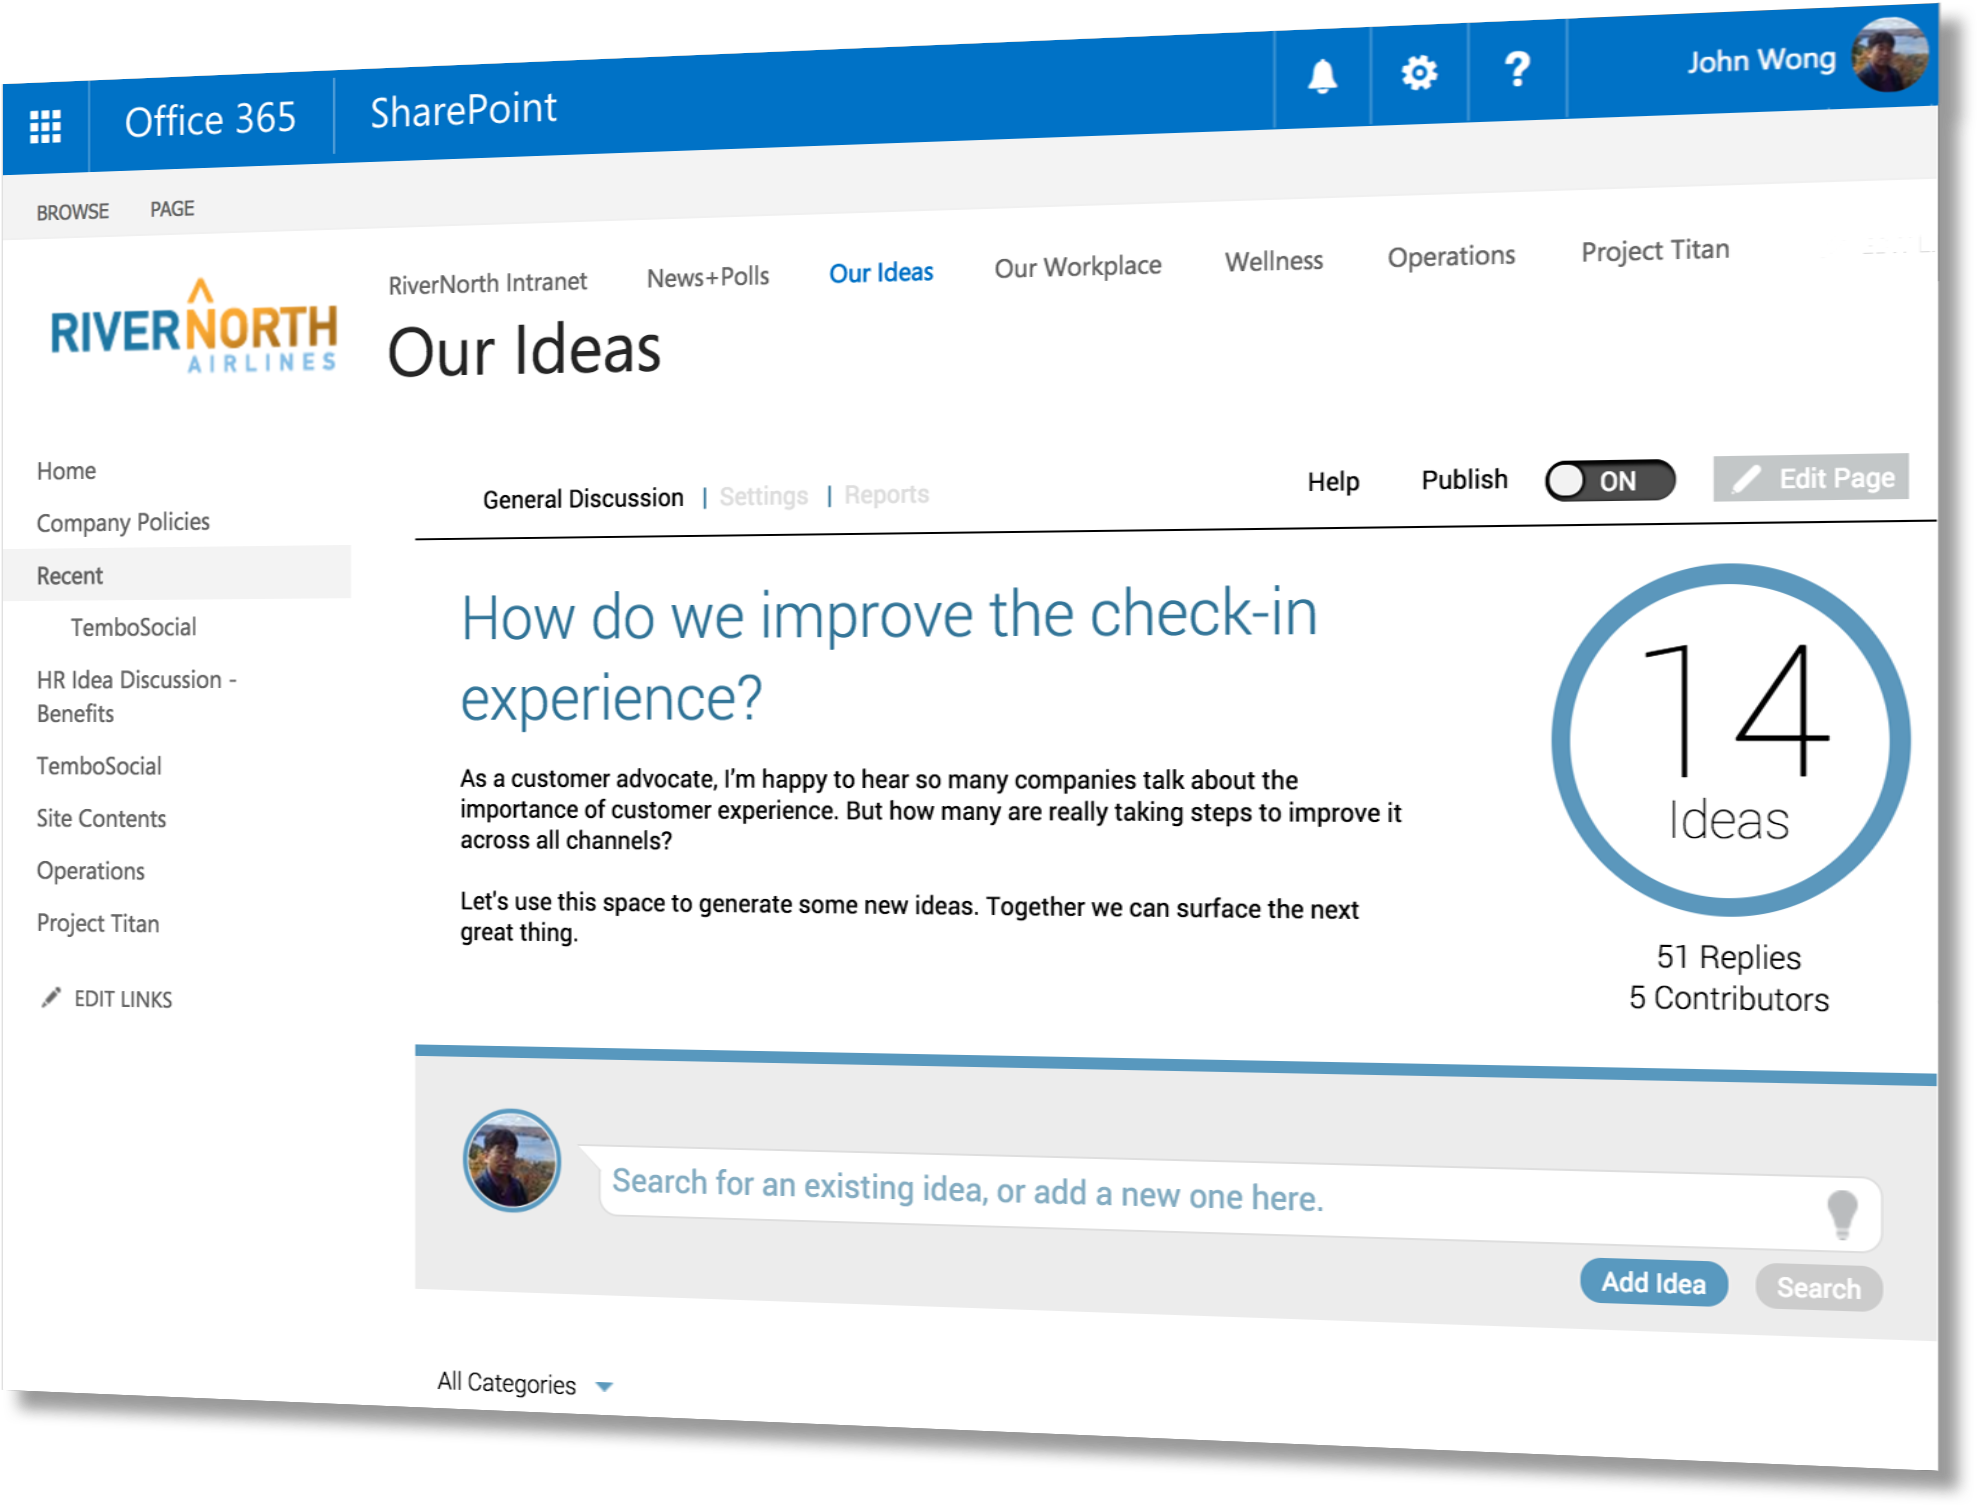1977x1505 pixels.
Task: Switch the Publish toggle to OFF
Action: (x=1610, y=480)
